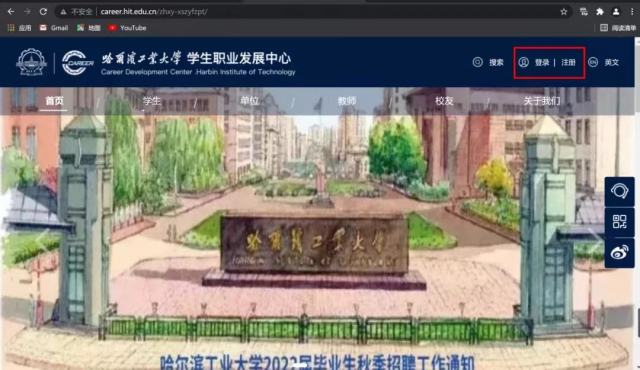Click the carousel next slide arrow
The height and width of the screenshot is (370, 640).
tap(595, 241)
